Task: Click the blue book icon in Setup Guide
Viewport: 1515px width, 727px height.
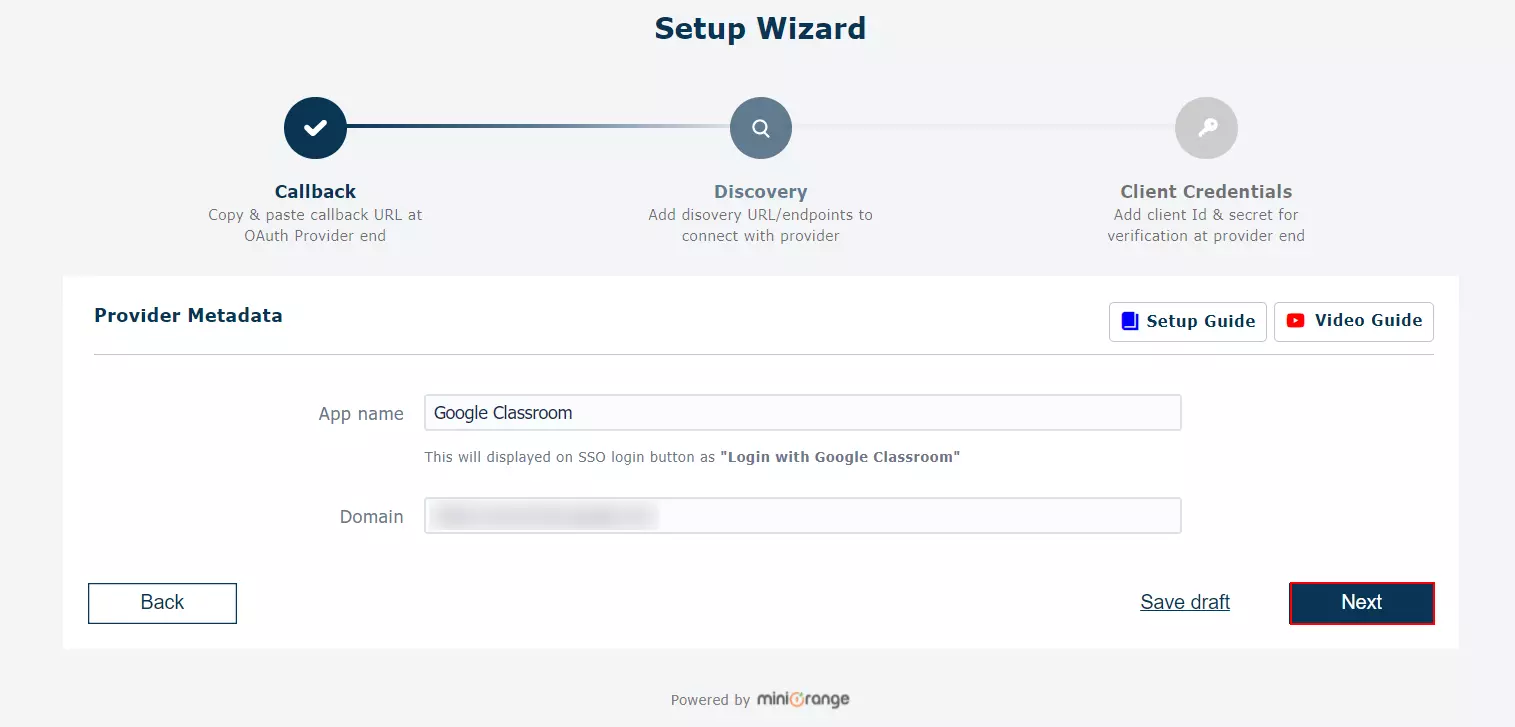Action: (1129, 321)
